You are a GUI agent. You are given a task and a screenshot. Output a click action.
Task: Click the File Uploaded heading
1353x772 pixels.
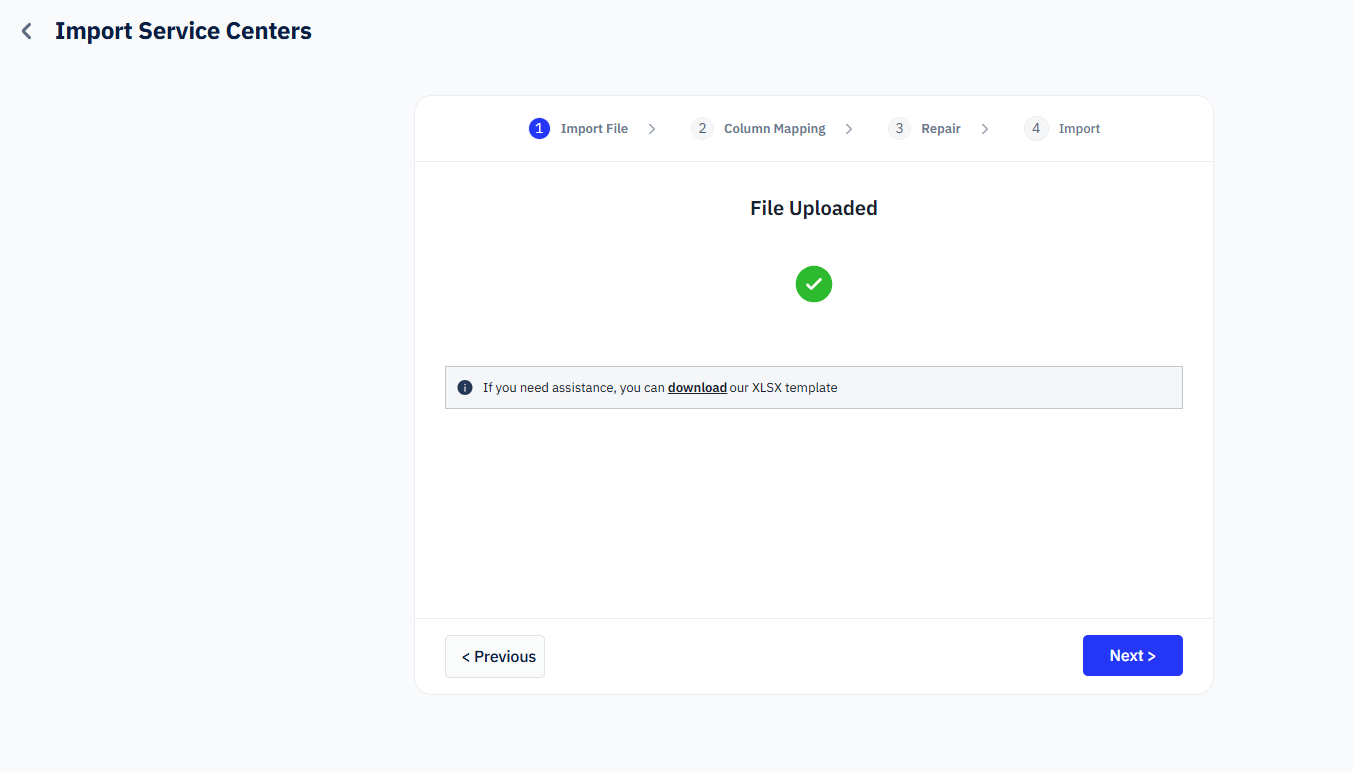point(813,208)
